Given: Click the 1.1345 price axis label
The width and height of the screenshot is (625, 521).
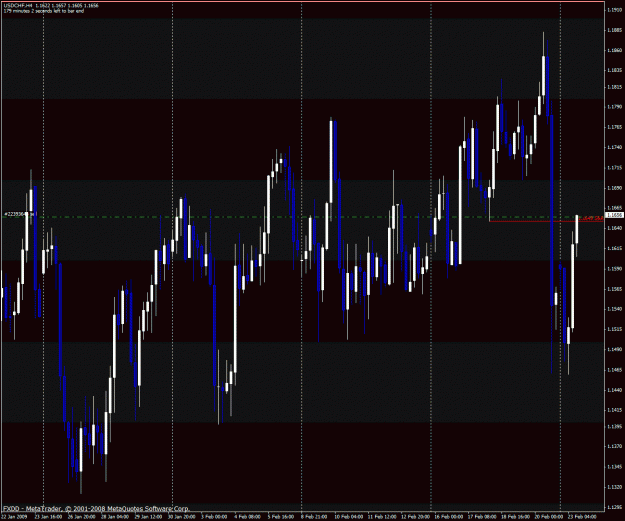Looking at the screenshot, I should [x=613, y=467].
